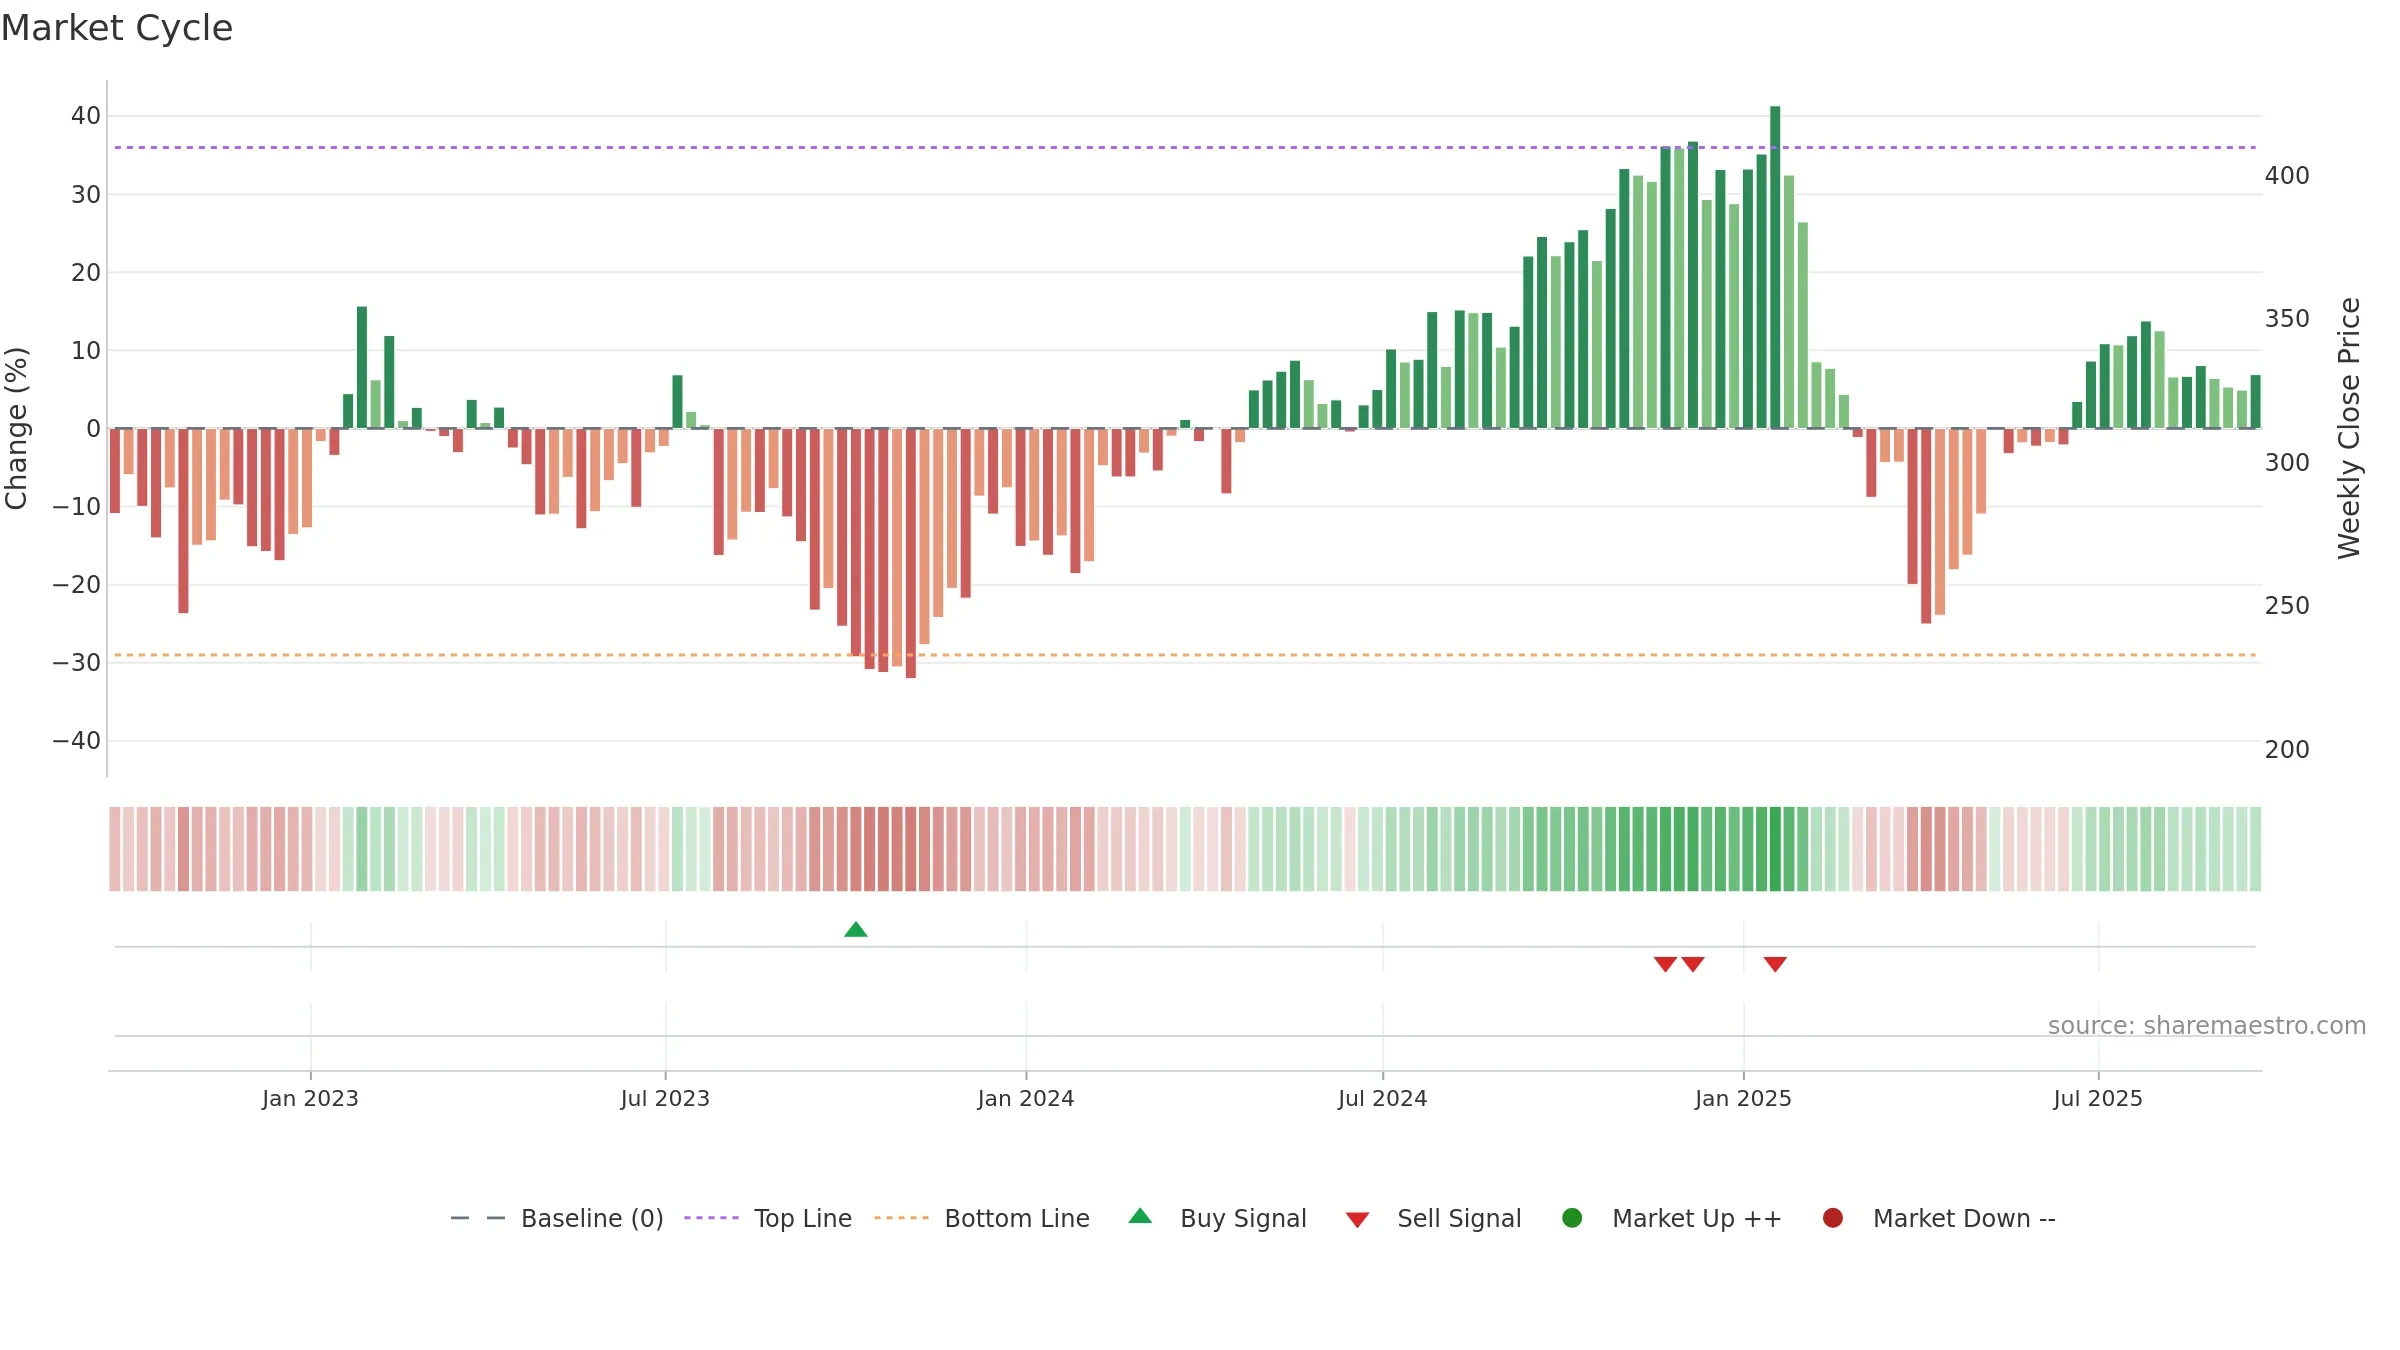Click the Sell Signal marker after Jan 2025
The height and width of the screenshot is (1350, 2400).
pos(1775,964)
